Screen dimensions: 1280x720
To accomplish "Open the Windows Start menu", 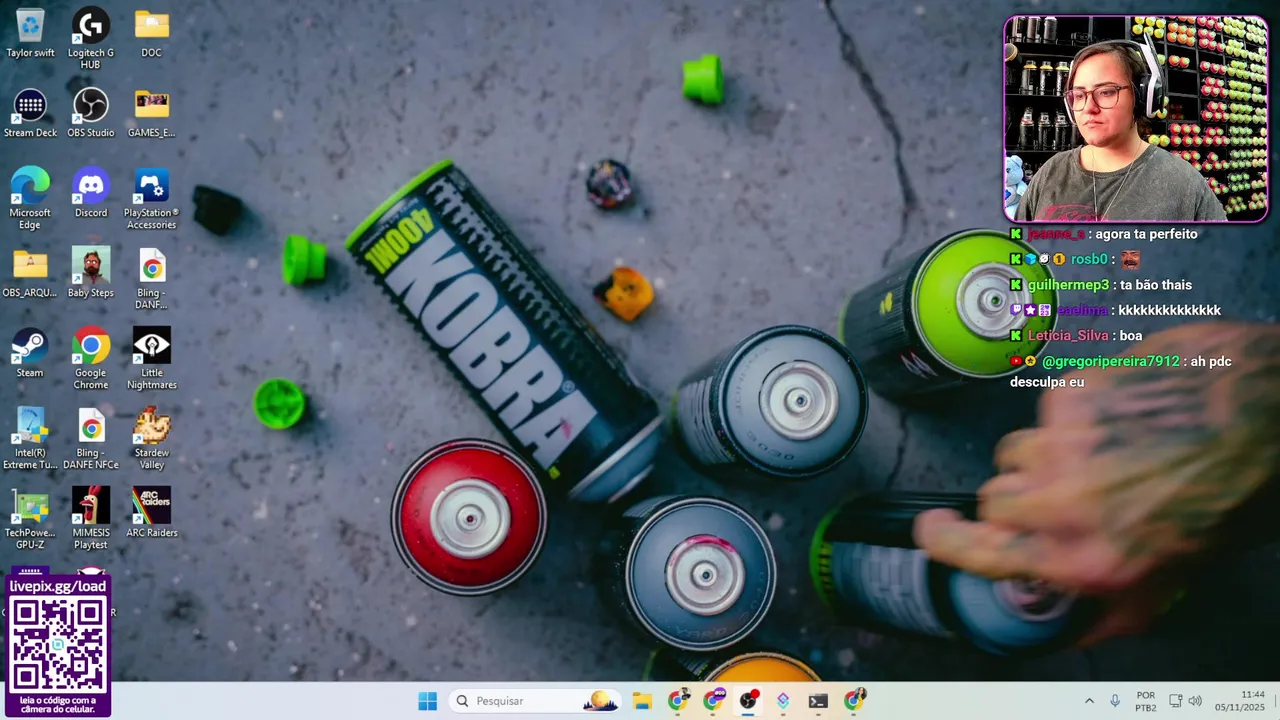I will 427,701.
